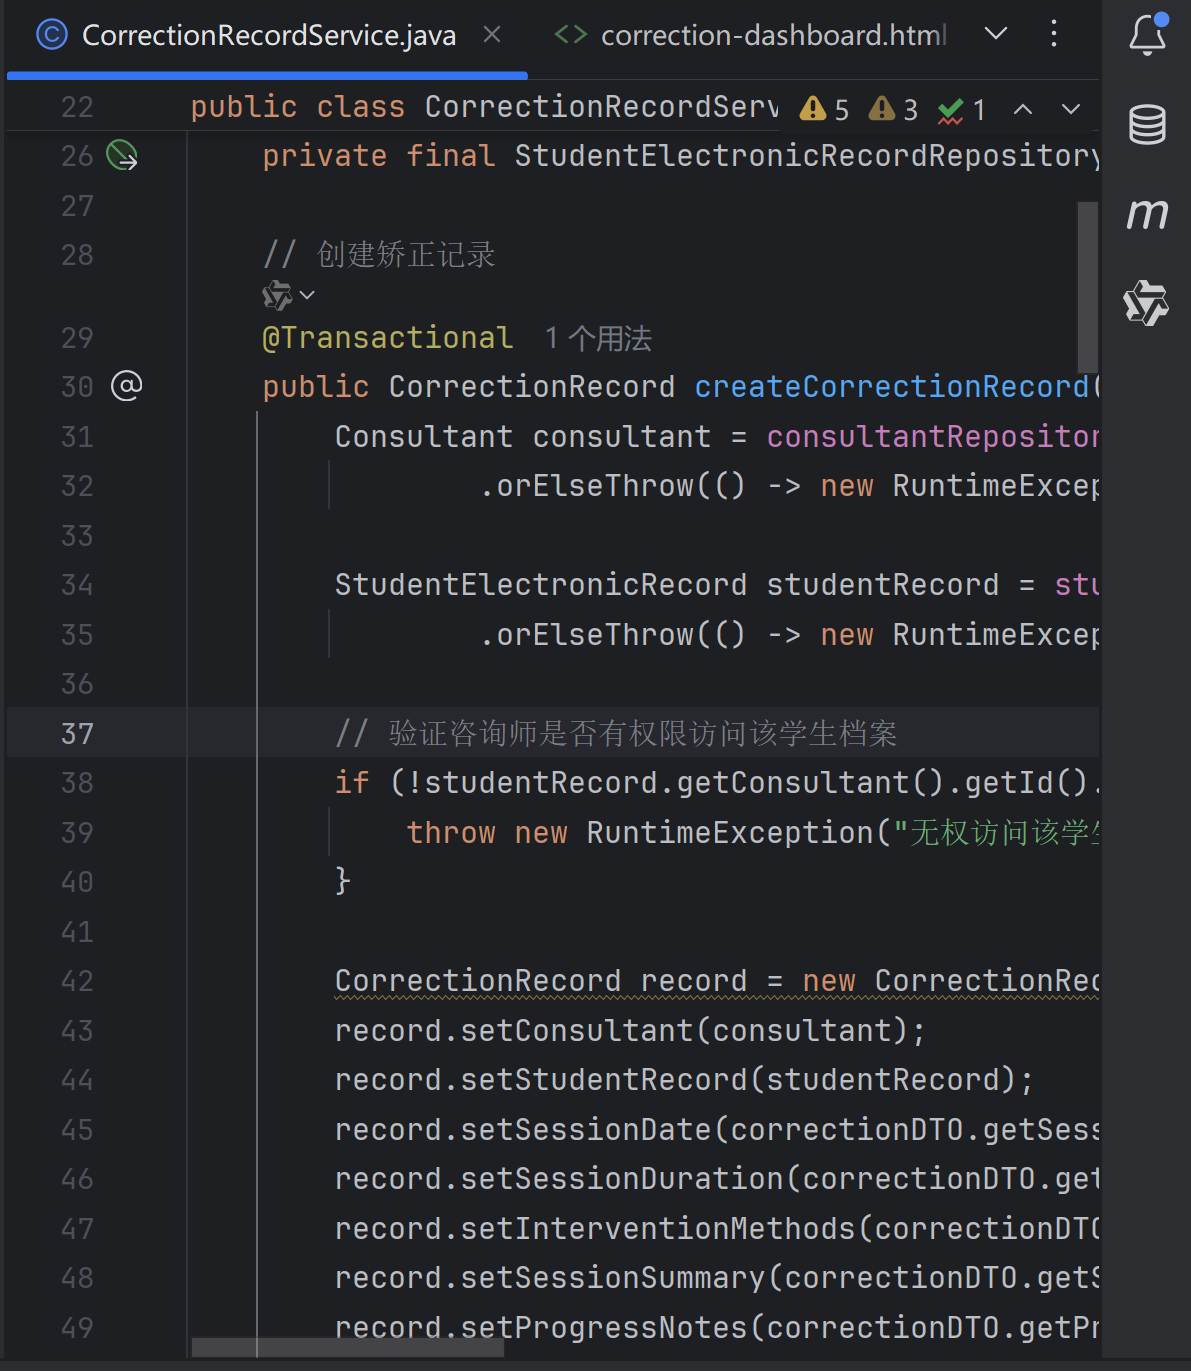Jump to previous highlighted problem arrow

(x=1022, y=109)
